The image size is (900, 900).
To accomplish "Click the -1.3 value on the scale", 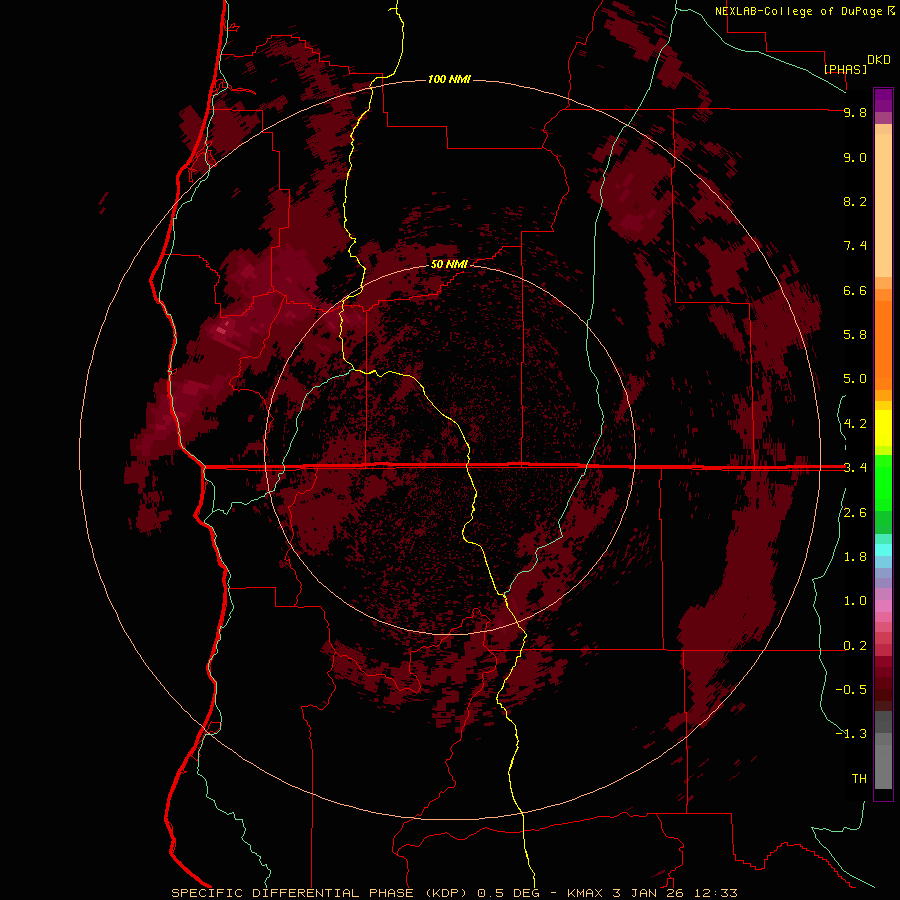I will (x=851, y=734).
